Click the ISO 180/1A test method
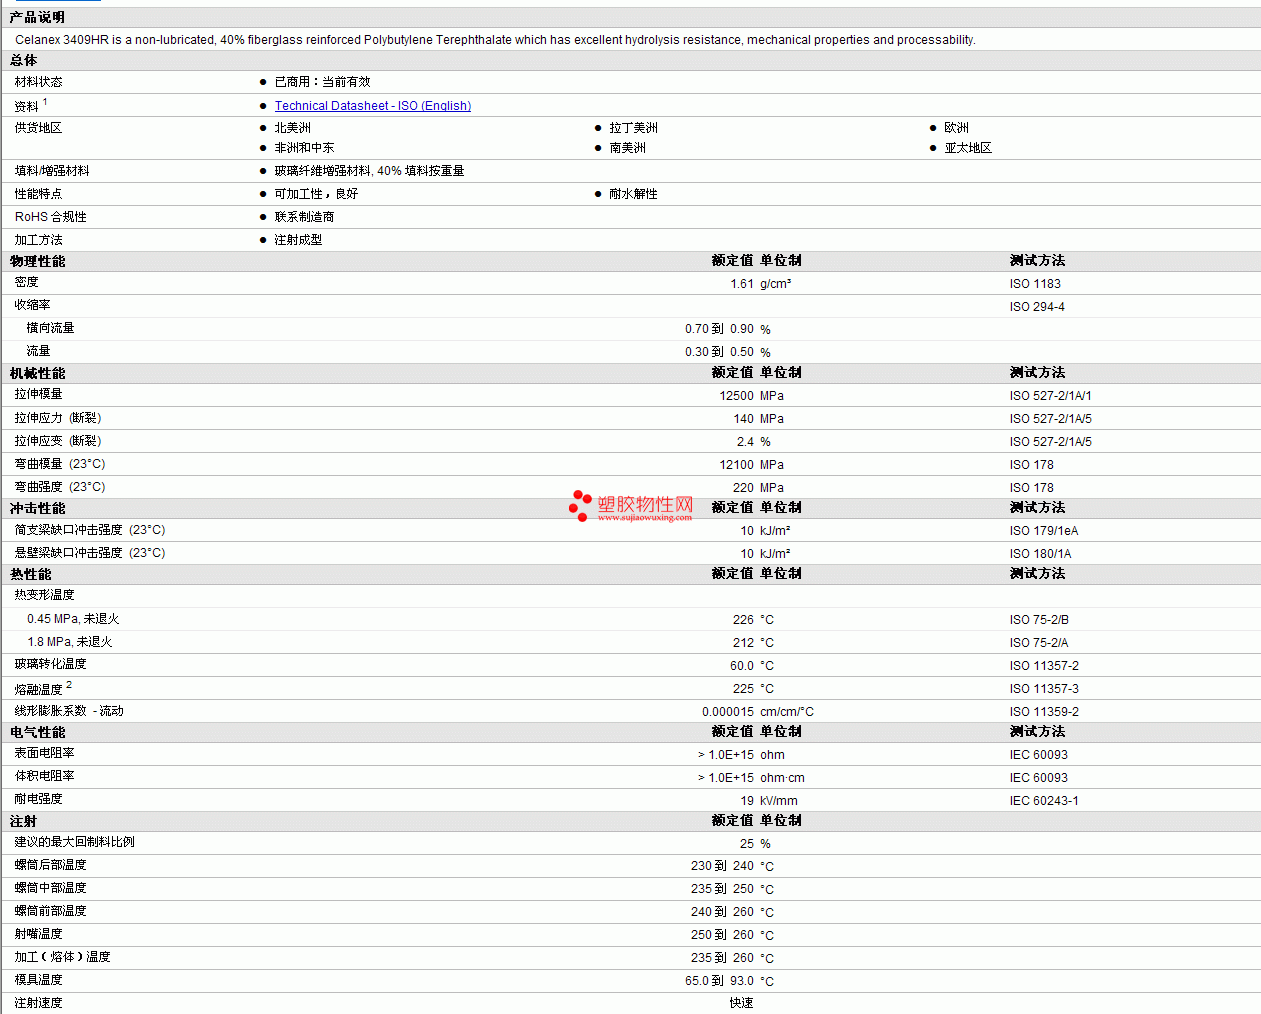The image size is (1261, 1014). pos(1040,554)
